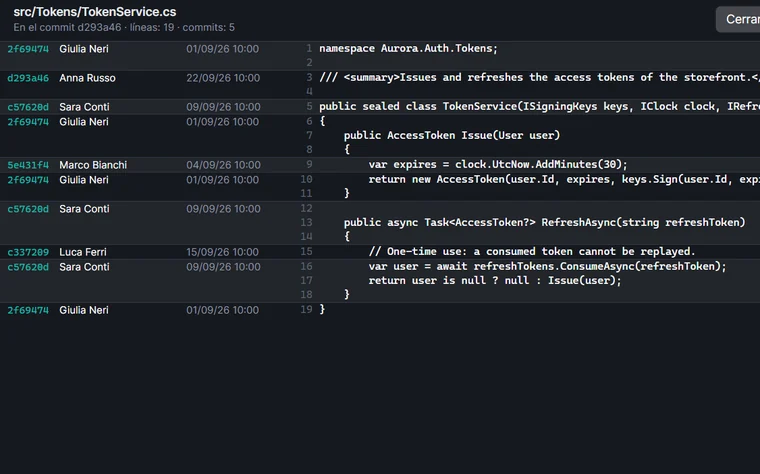The height and width of the screenshot is (474, 760).
Task: Click the var expires AddMinutes(30) line
Action: coord(498,164)
